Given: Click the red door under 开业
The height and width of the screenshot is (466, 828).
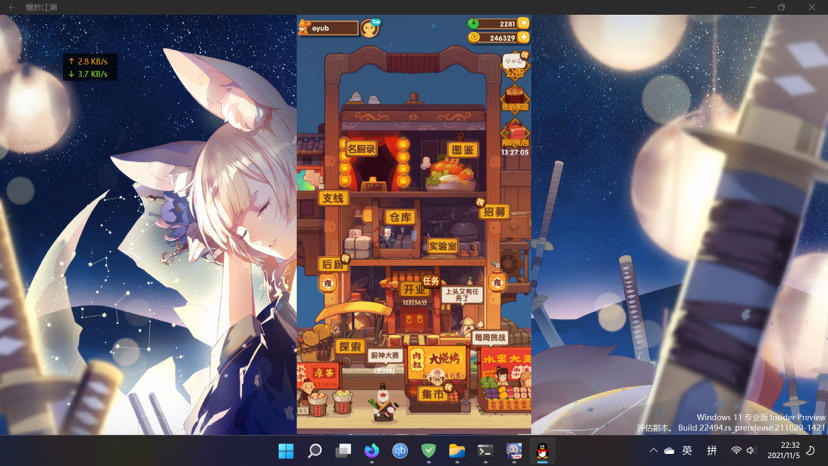Looking at the screenshot, I should (x=413, y=320).
